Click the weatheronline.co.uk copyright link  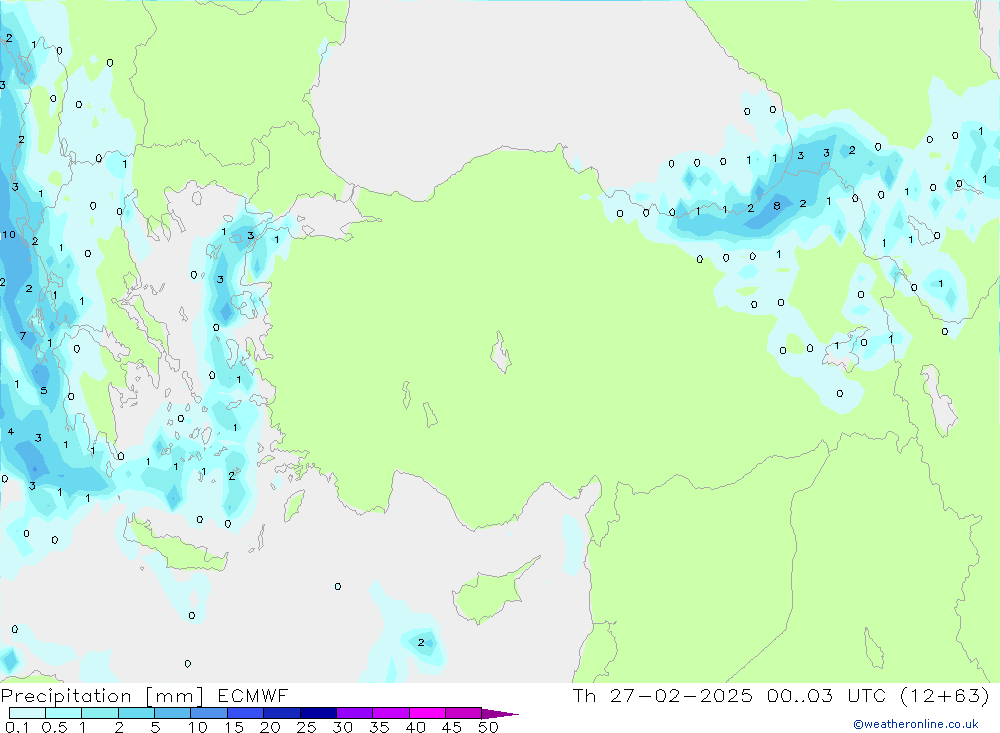pos(916,724)
